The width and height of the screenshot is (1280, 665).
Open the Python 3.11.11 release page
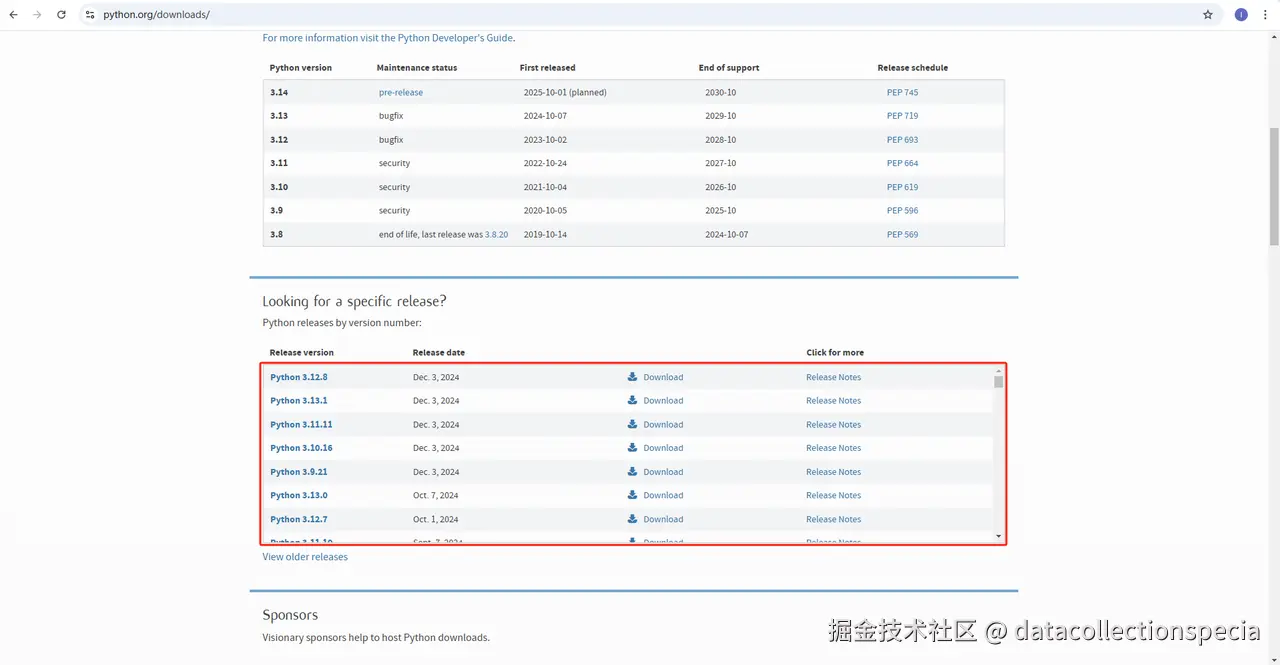[x=301, y=424]
